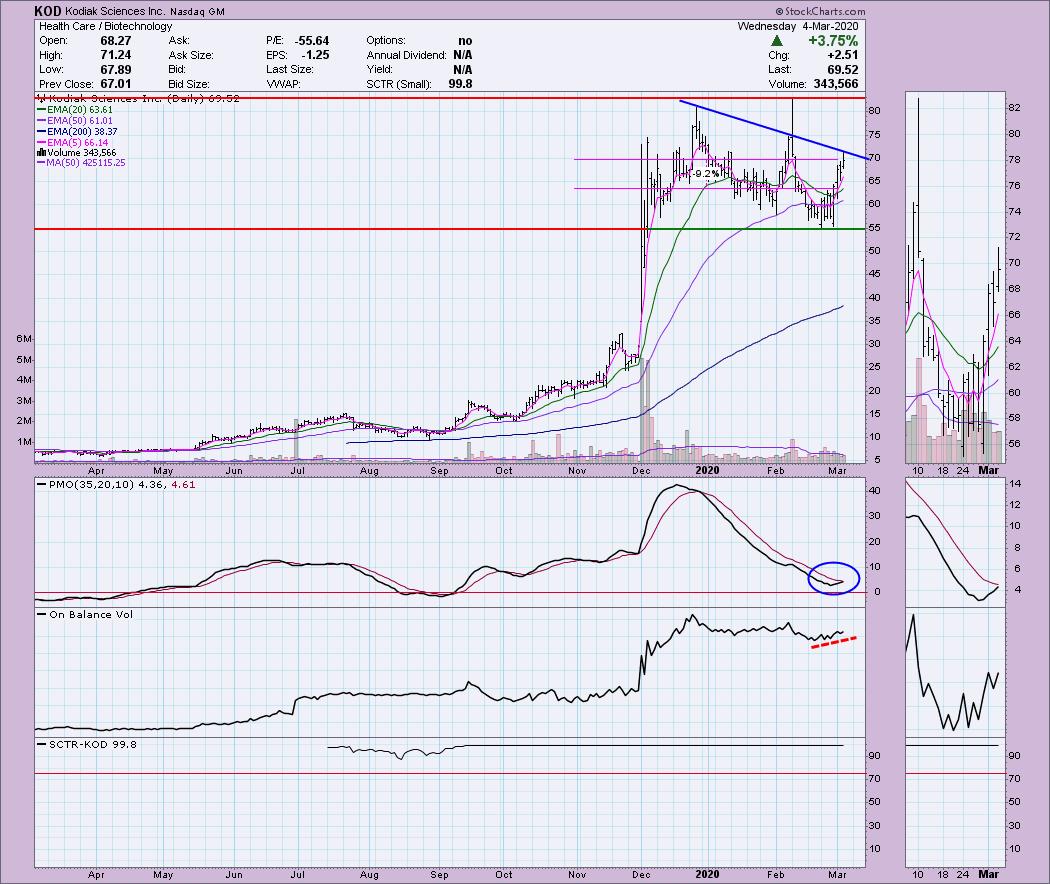Viewport: 1050px width, 884px height.
Task: Click the -9.2% annotation on the price chart
Action: pos(706,173)
